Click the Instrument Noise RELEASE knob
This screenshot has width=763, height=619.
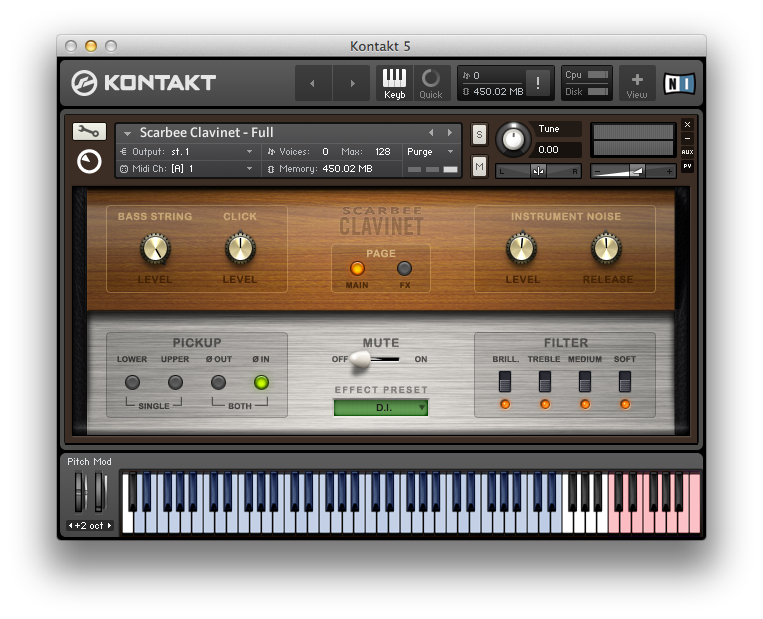point(606,249)
